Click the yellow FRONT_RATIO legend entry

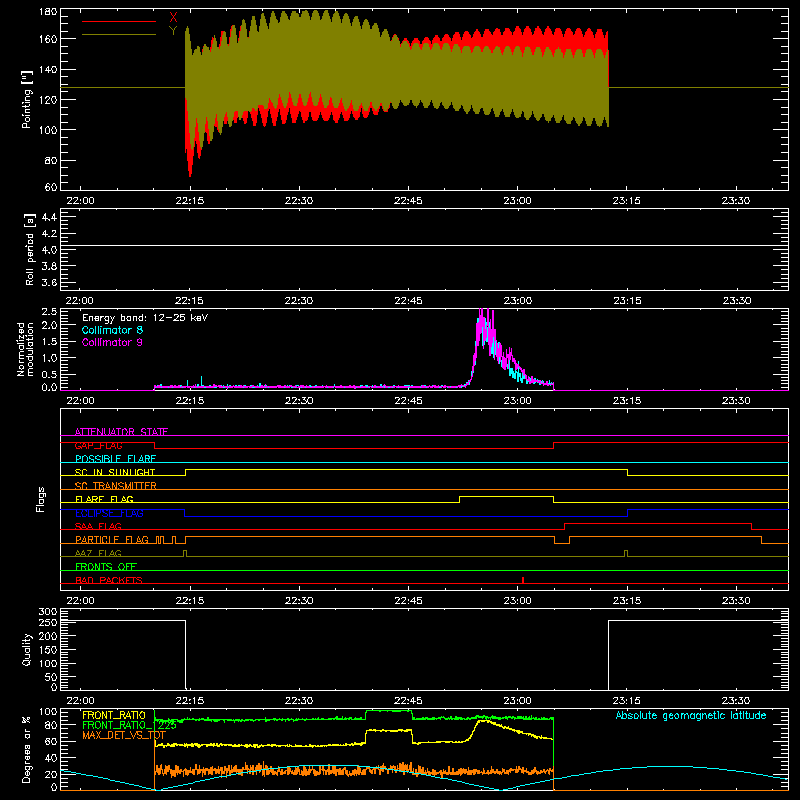pyautogui.click(x=114, y=715)
